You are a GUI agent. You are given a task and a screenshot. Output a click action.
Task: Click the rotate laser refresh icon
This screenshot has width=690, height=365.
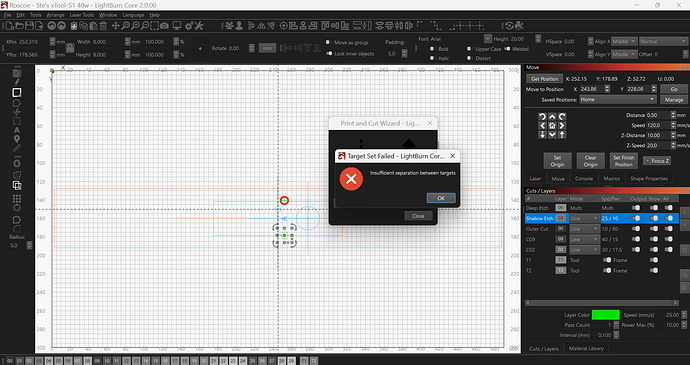coord(509,26)
